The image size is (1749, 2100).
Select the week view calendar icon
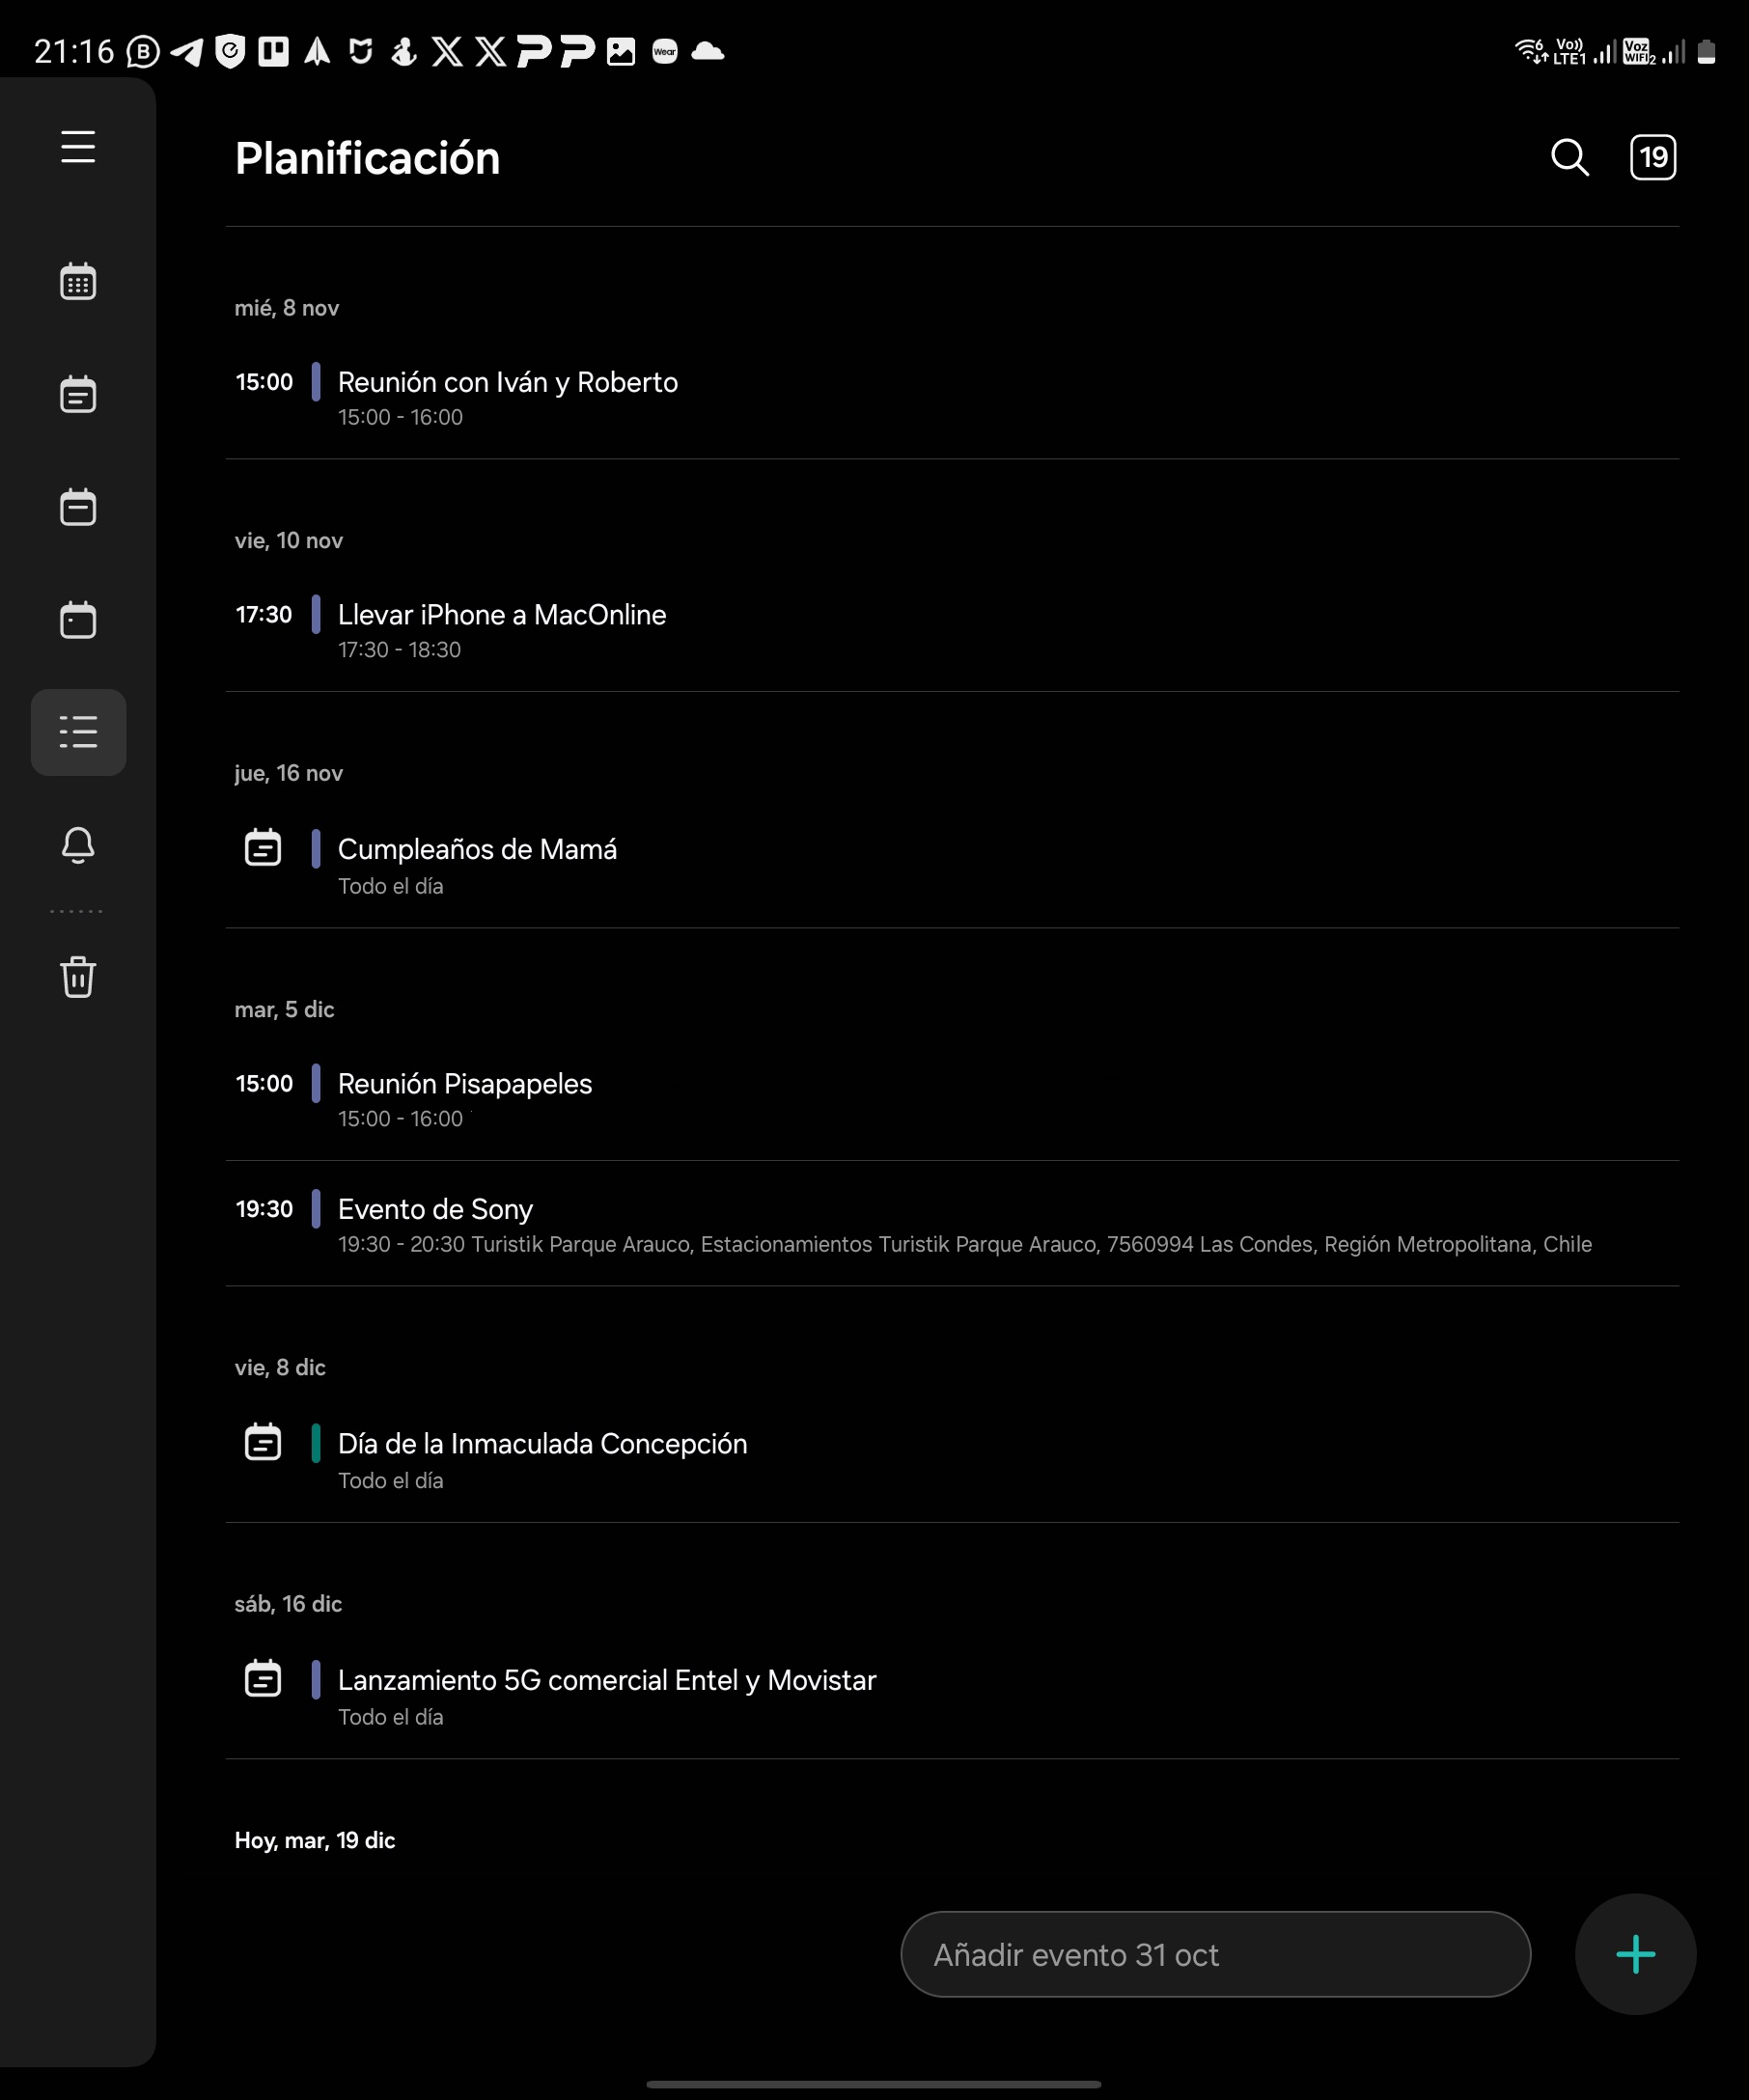pyautogui.click(x=78, y=394)
